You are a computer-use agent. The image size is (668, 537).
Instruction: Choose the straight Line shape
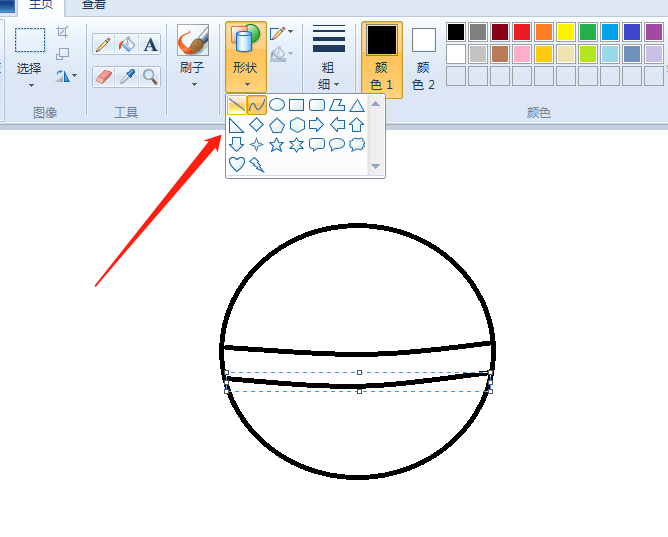(236, 105)
